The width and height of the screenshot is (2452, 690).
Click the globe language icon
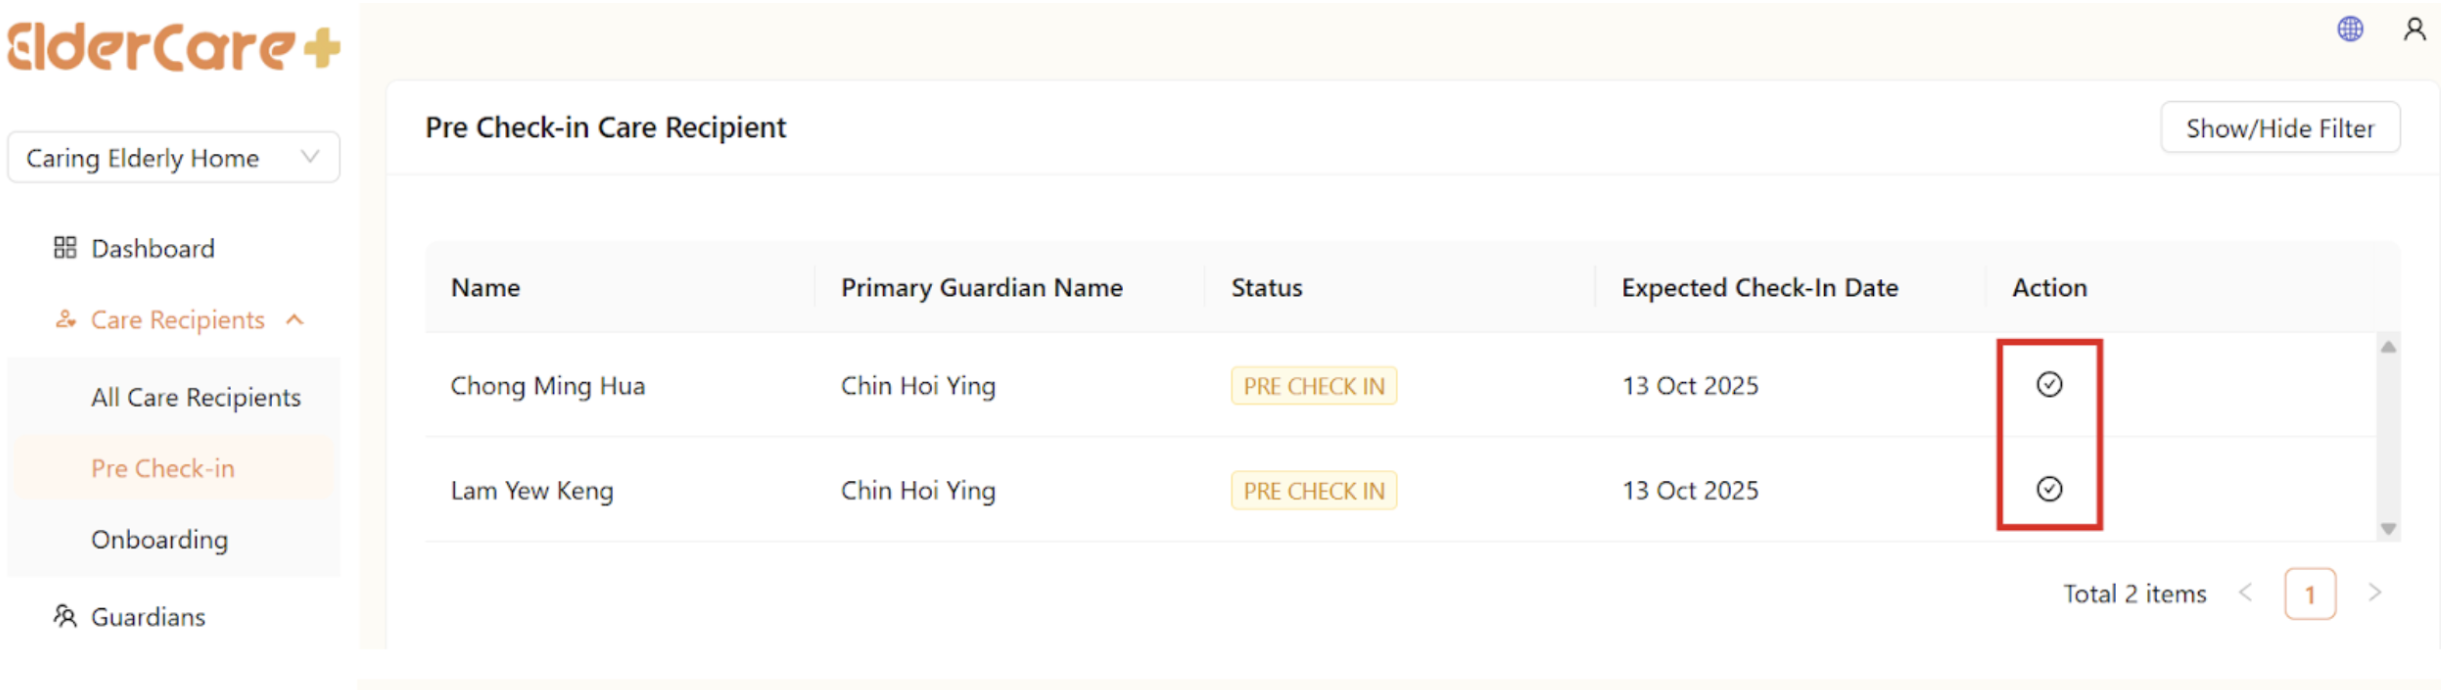tap(2350, 29)
